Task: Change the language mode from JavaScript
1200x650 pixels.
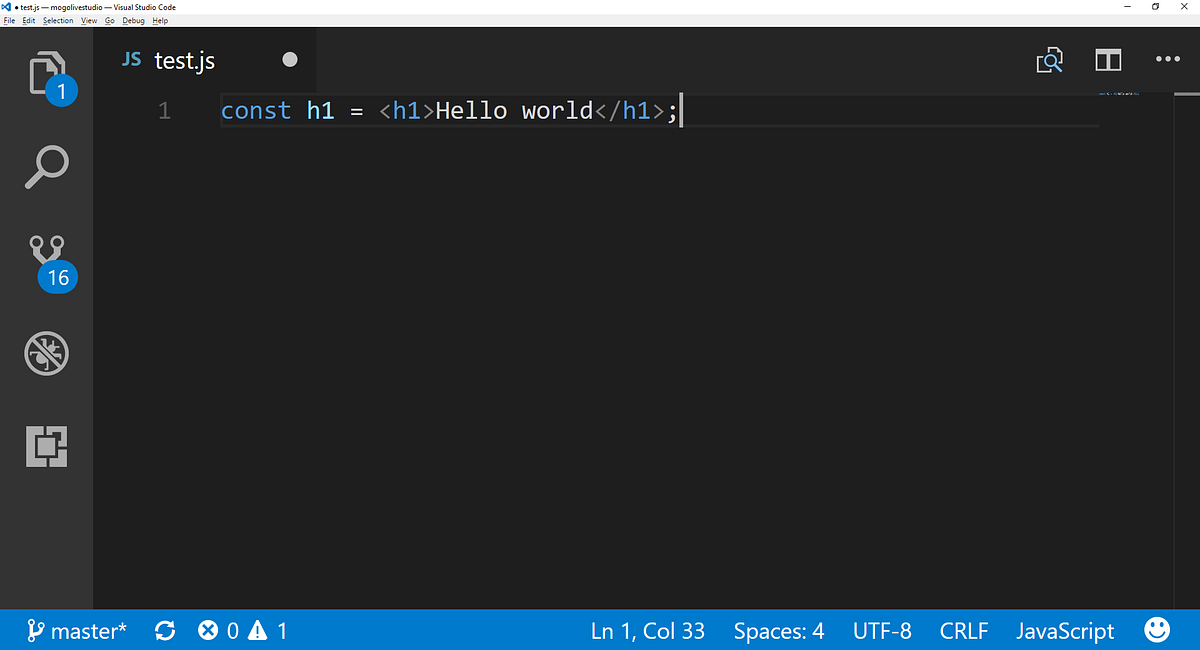Action: point(1065,630)
